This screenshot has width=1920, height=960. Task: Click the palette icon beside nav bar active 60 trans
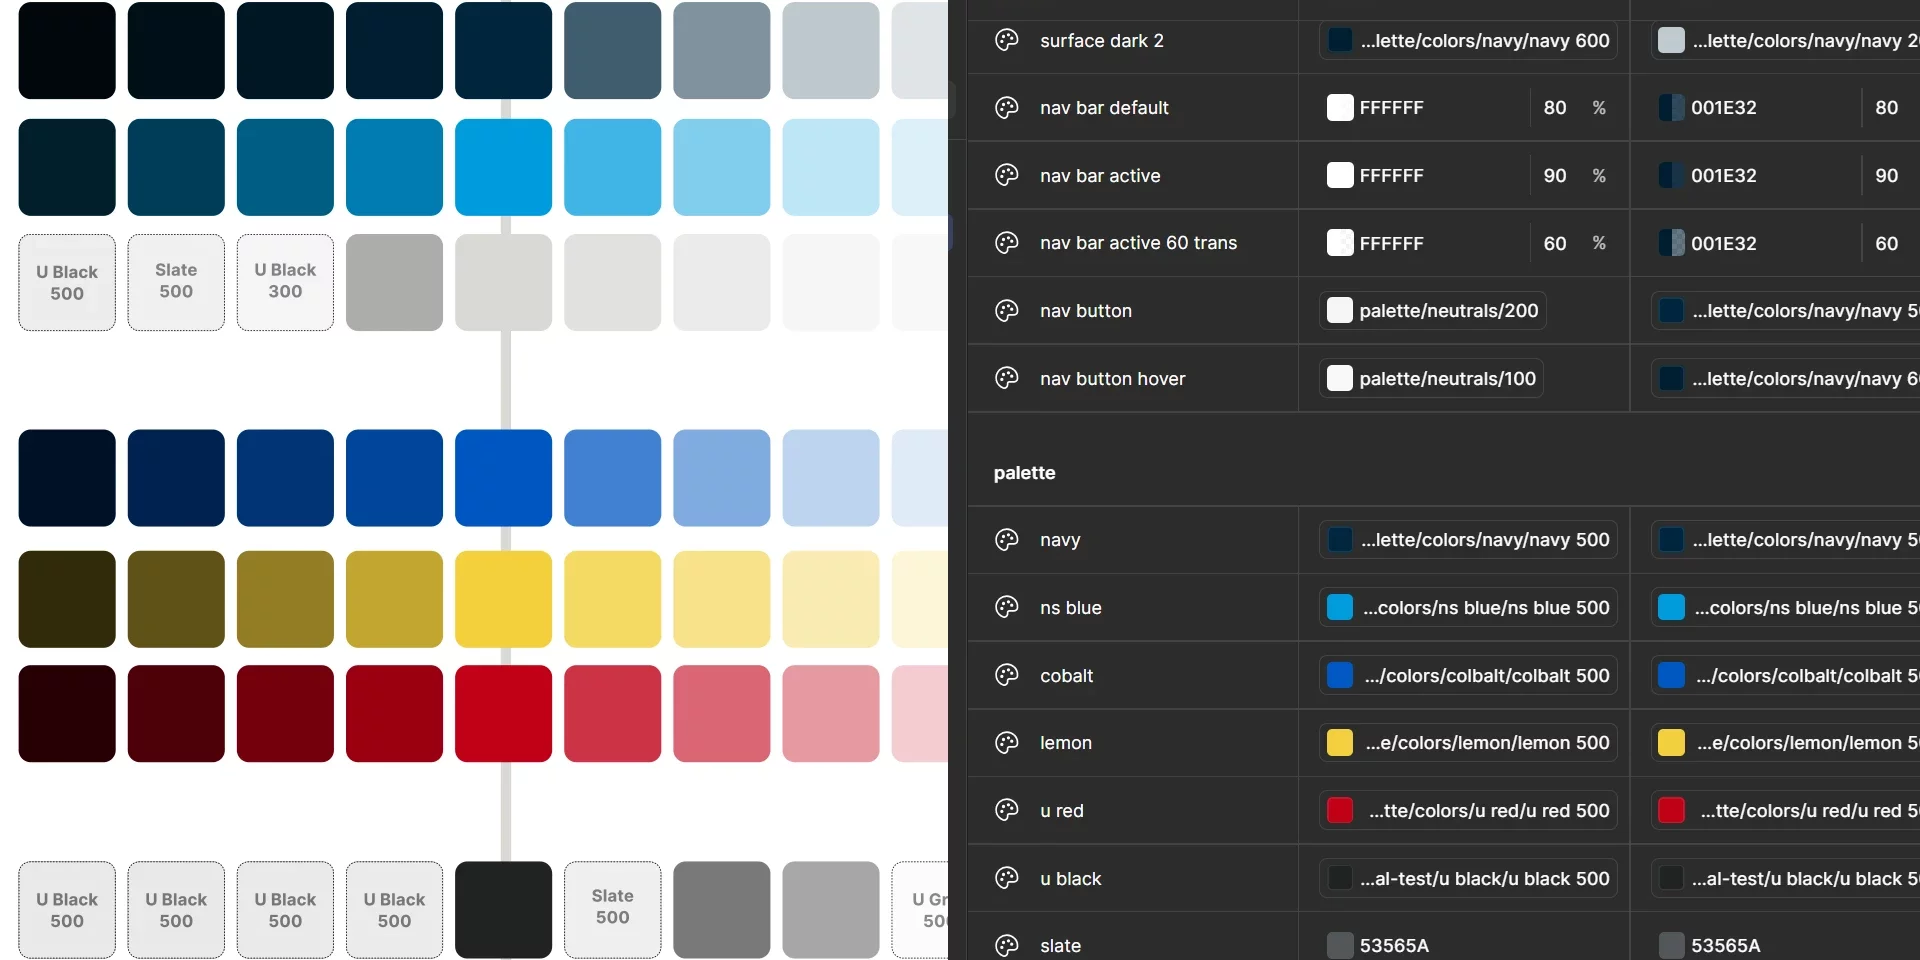[x=1006, y=242]
